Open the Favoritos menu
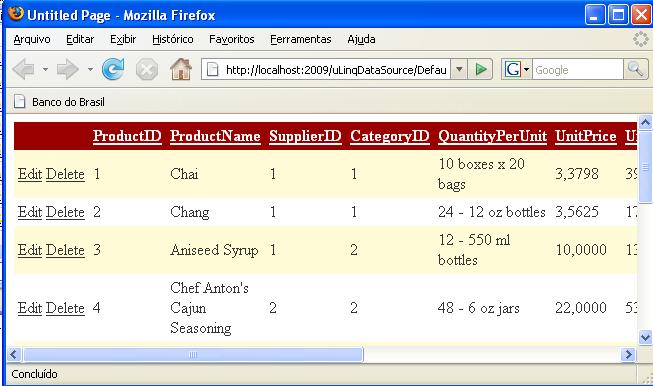Image resolution: width=653 pixels, height=386 pixels. (232, 39)
